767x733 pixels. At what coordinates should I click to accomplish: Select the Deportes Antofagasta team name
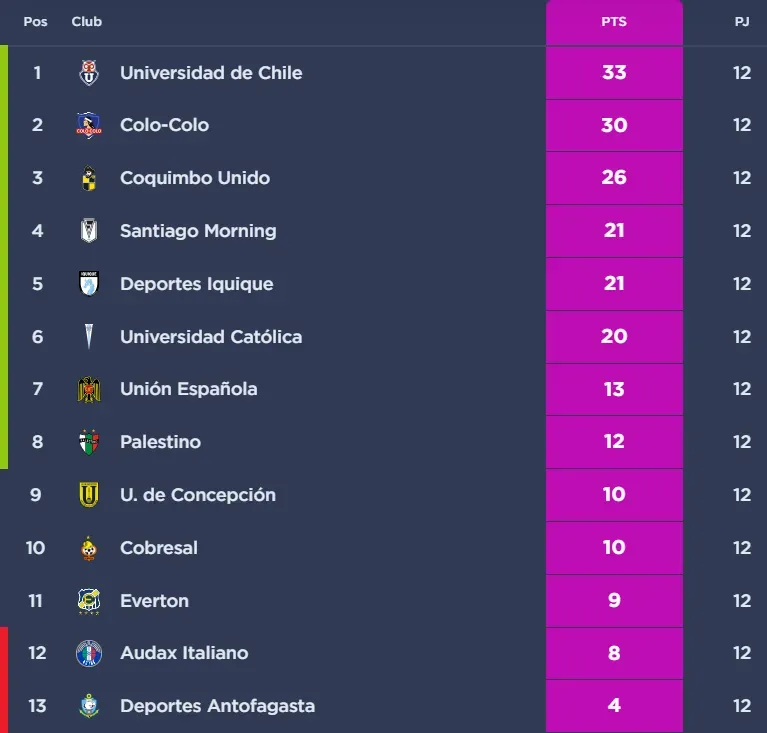217,706
